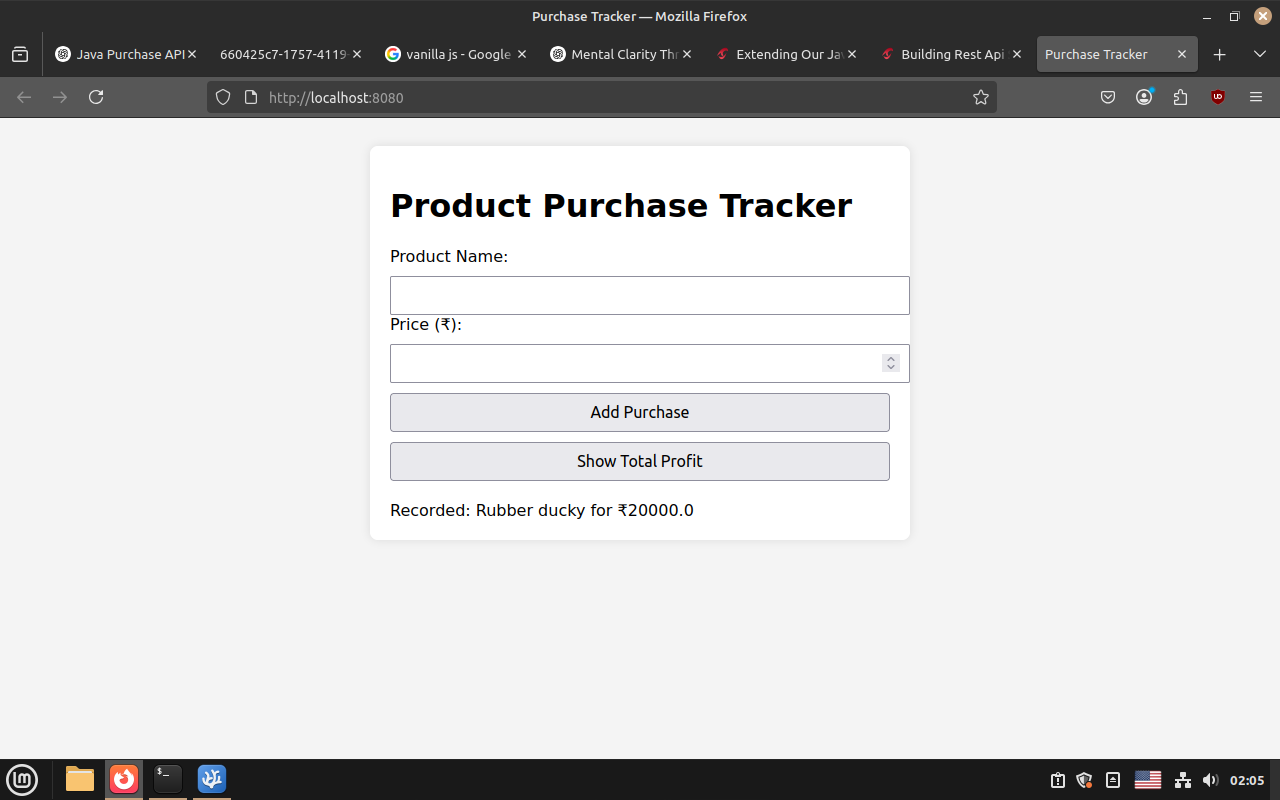The height and width of the screenshot is (800, 1280).
Task: Open the list all tabs dropdown
Action: [1259, 54]
